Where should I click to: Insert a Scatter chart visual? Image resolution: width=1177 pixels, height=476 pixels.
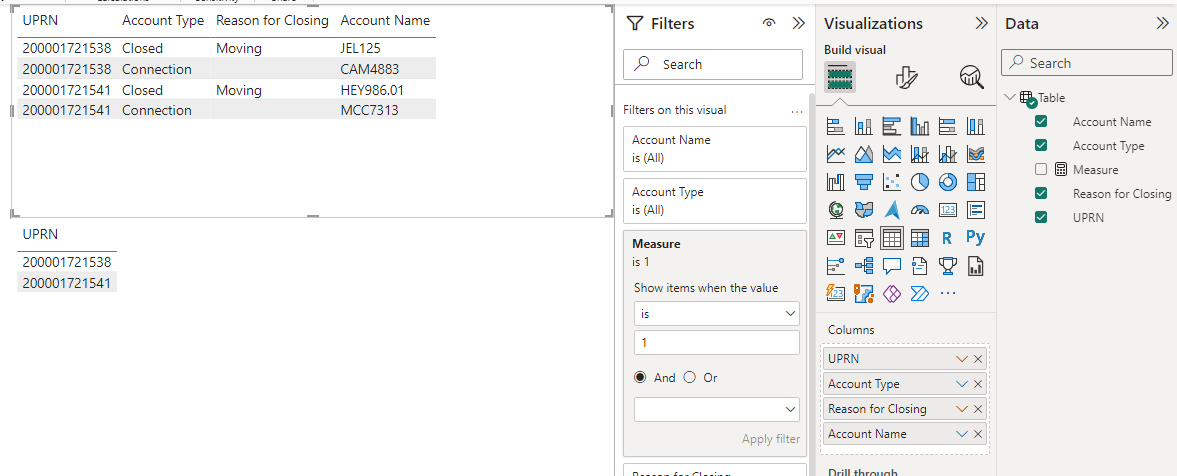pos(892,182)
